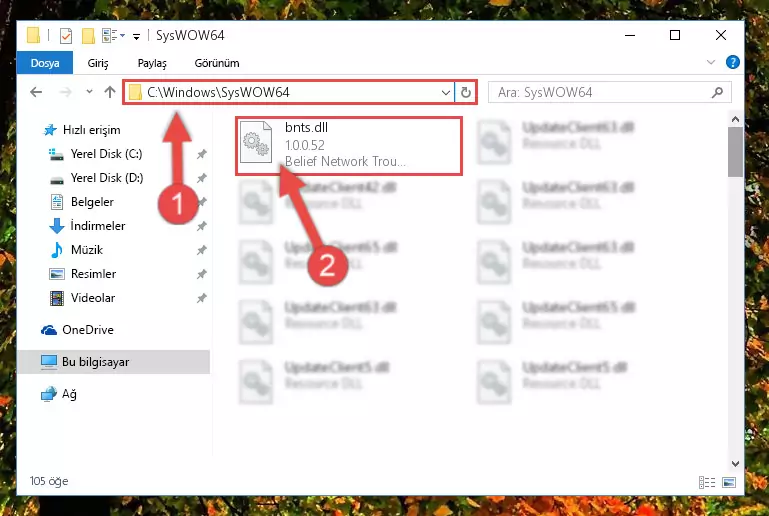Click the pin icon next to Müzik
The image size is (769, 516).
201,250
